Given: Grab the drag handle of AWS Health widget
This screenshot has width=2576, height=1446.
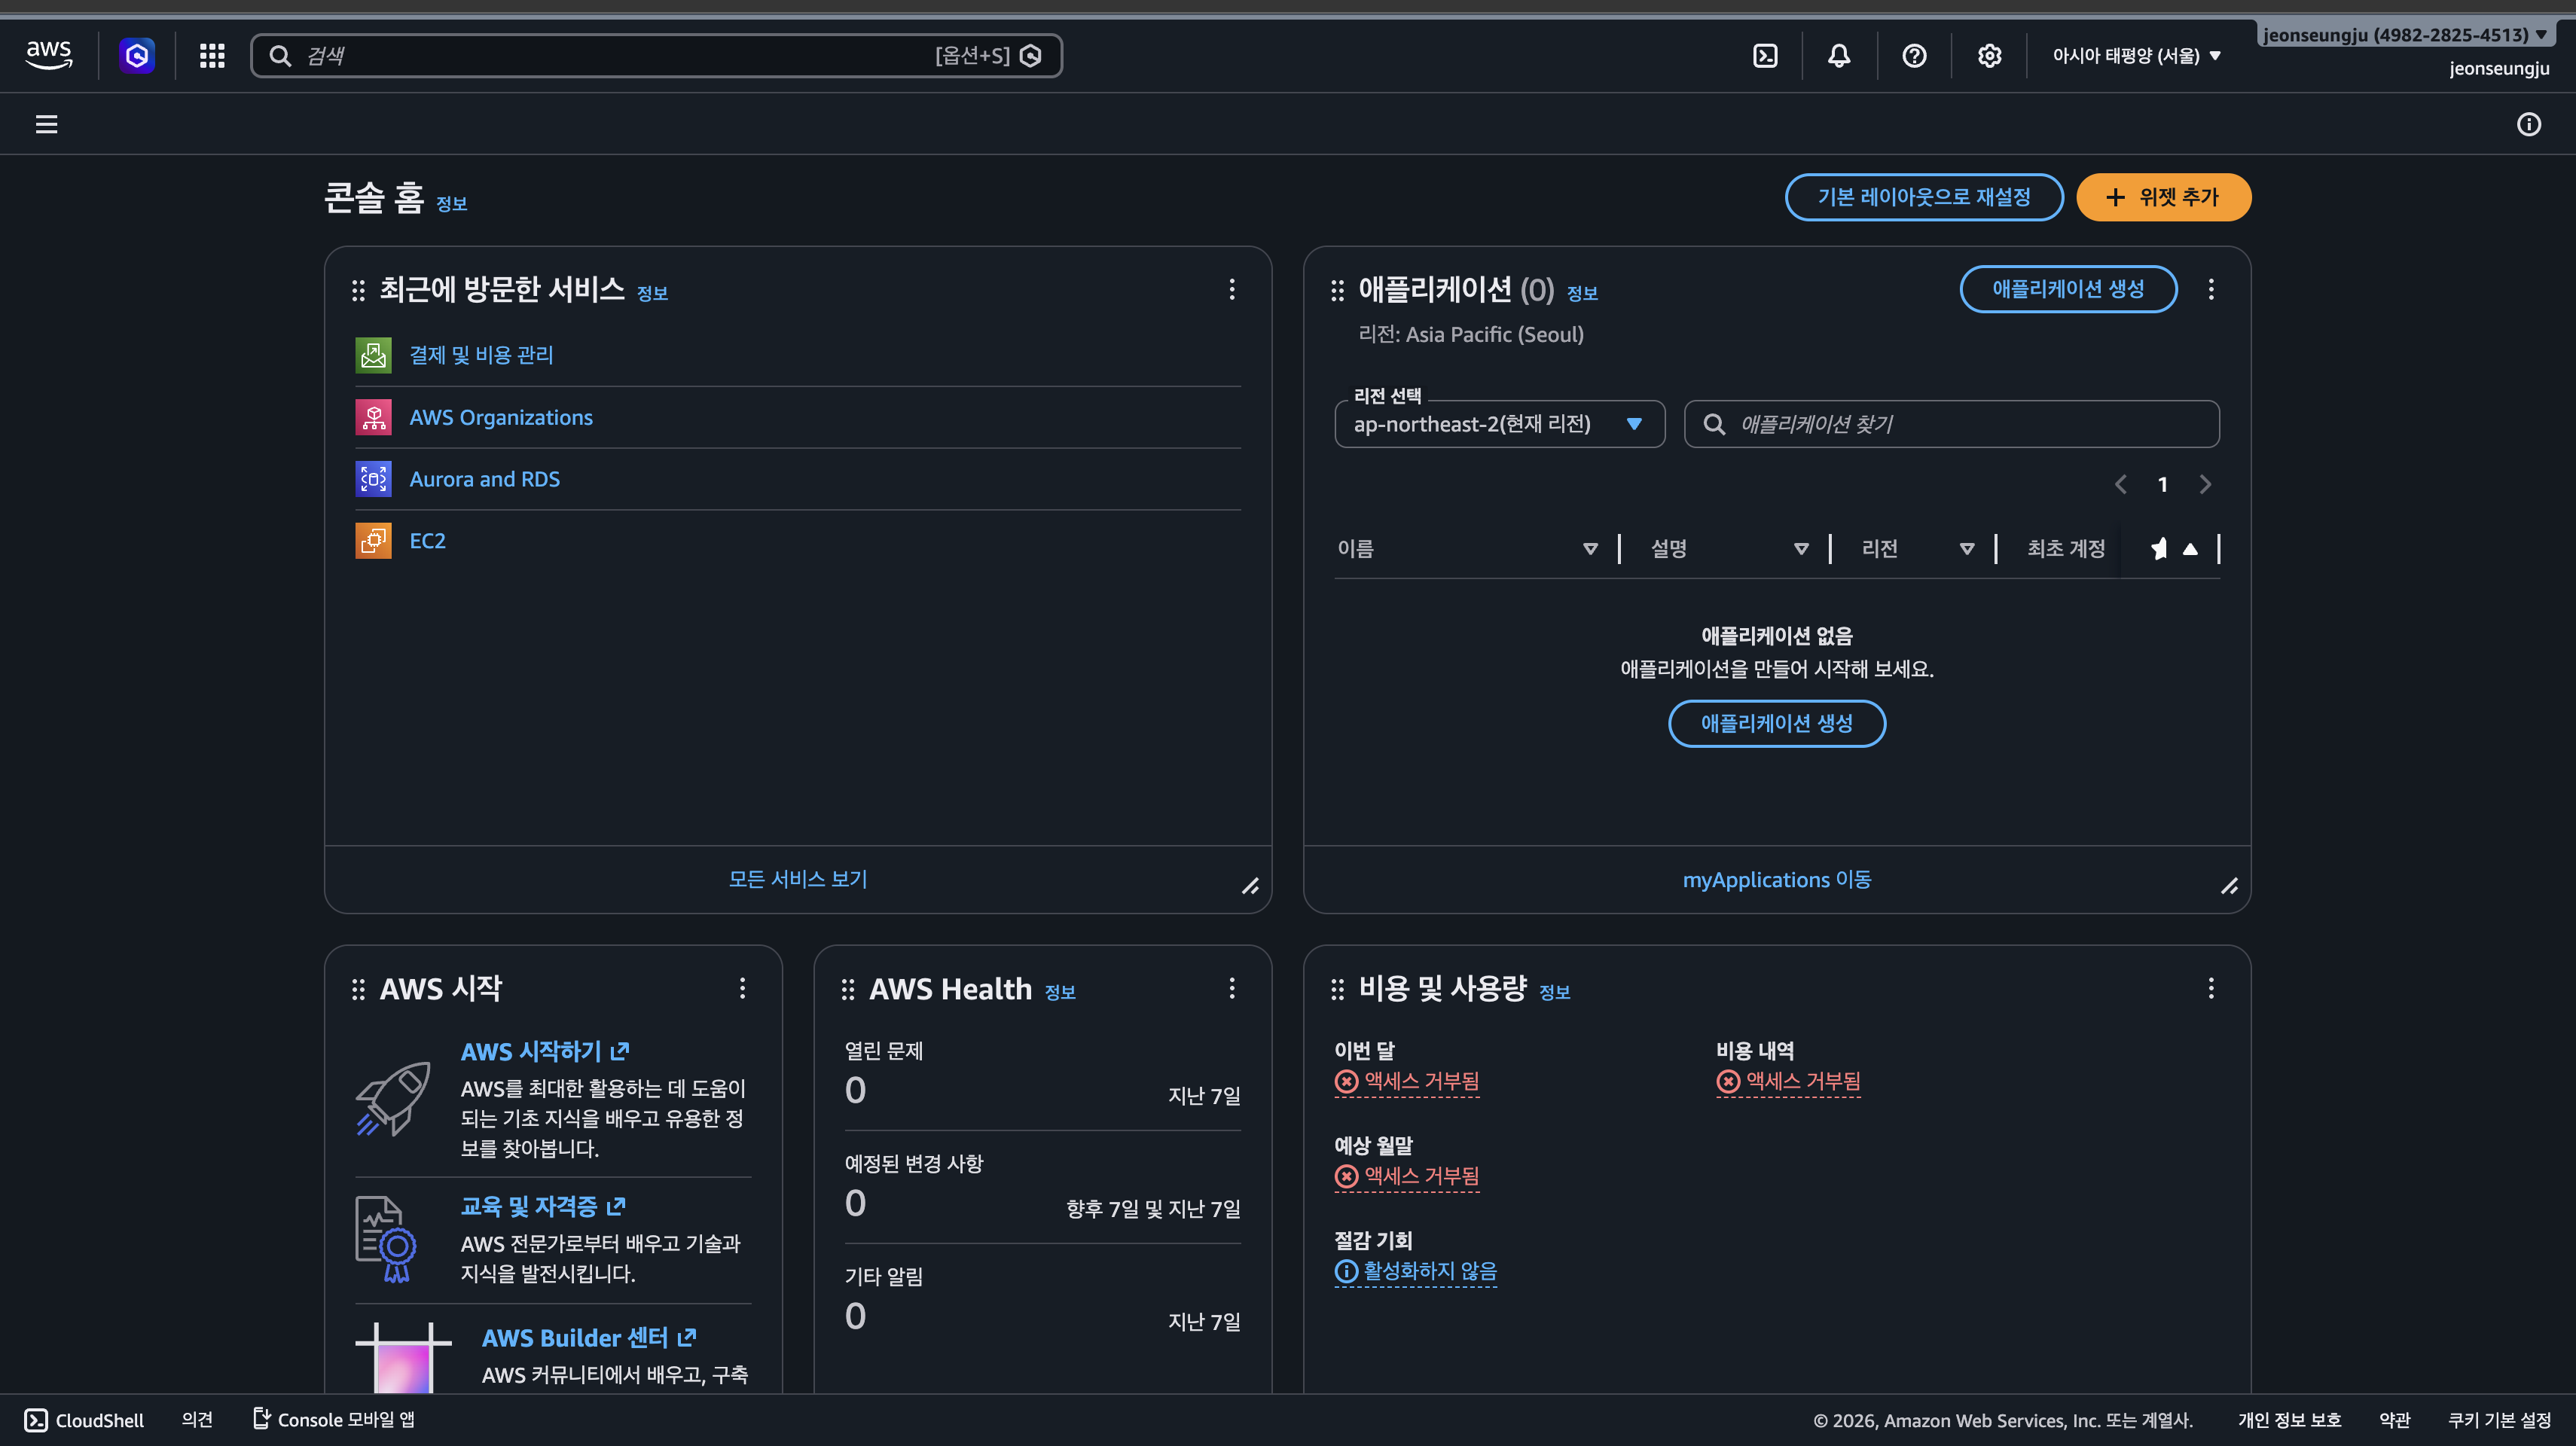Looking at the screenshot, I should coord(848,989).
